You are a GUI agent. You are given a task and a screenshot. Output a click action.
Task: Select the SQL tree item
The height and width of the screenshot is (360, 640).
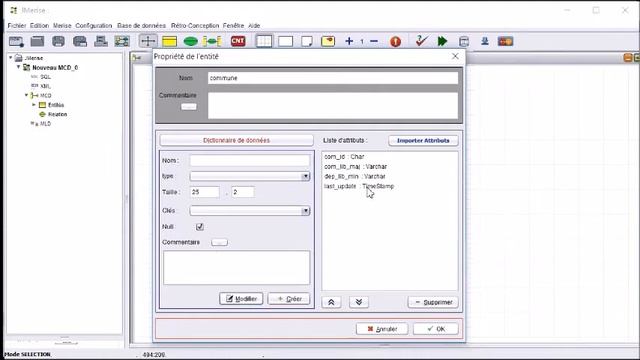[45, 77]
